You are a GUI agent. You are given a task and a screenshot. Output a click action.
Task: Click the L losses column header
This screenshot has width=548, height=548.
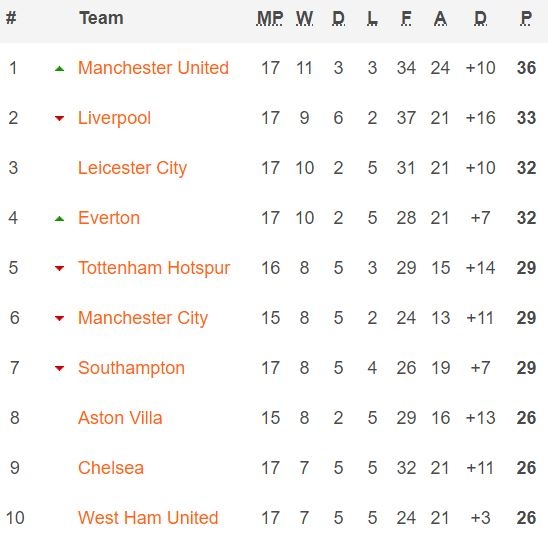pyautogui.click(x=372, y=18)
